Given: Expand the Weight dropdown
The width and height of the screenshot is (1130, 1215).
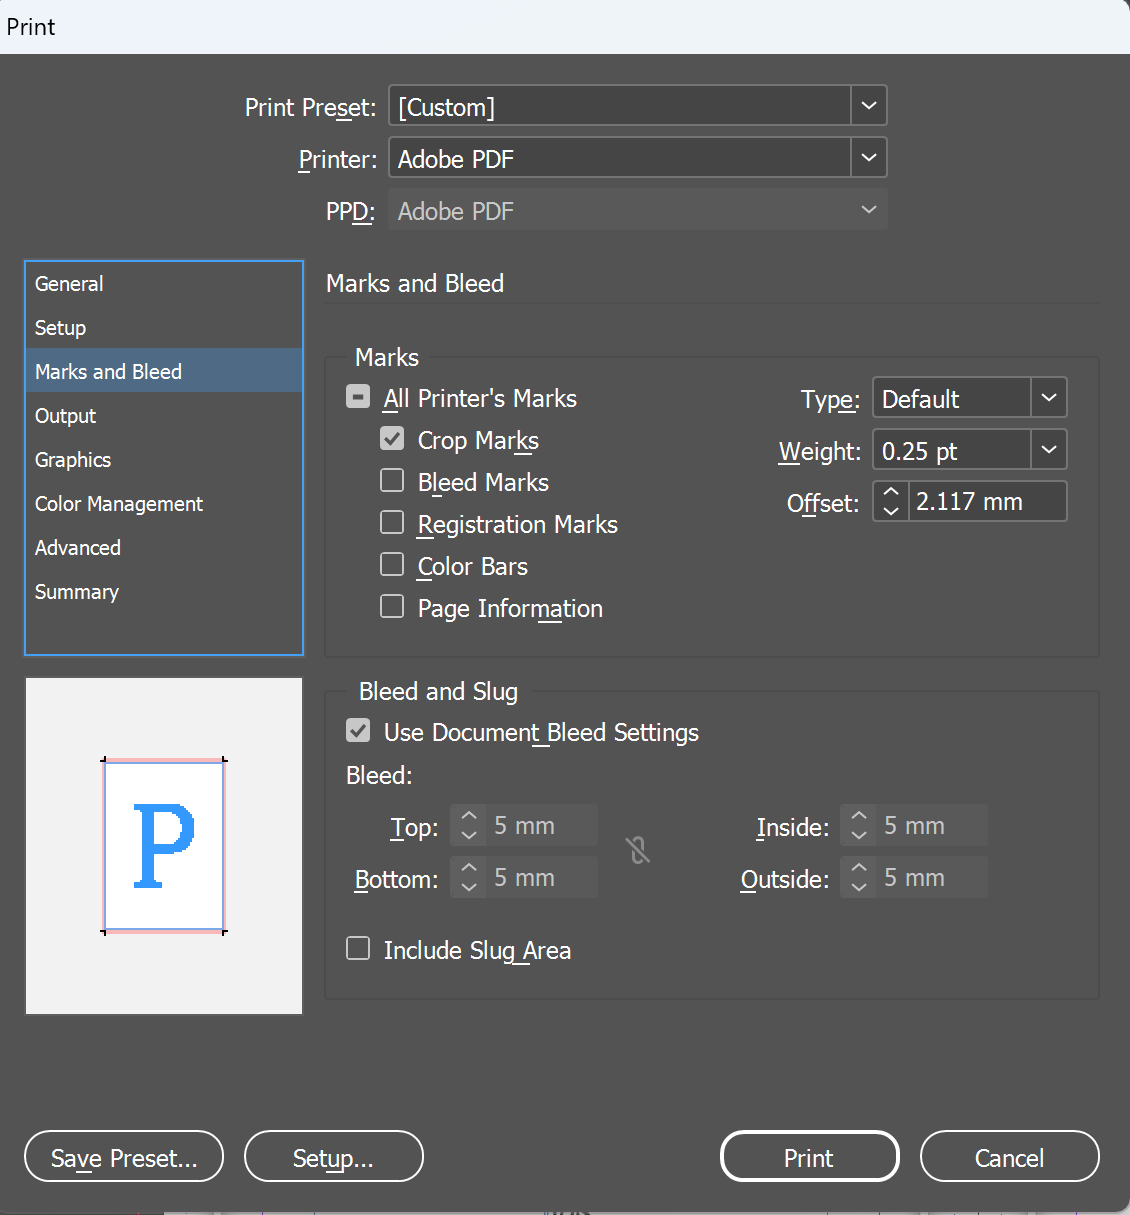Looking at the screenshot, I should (1048, 450).
